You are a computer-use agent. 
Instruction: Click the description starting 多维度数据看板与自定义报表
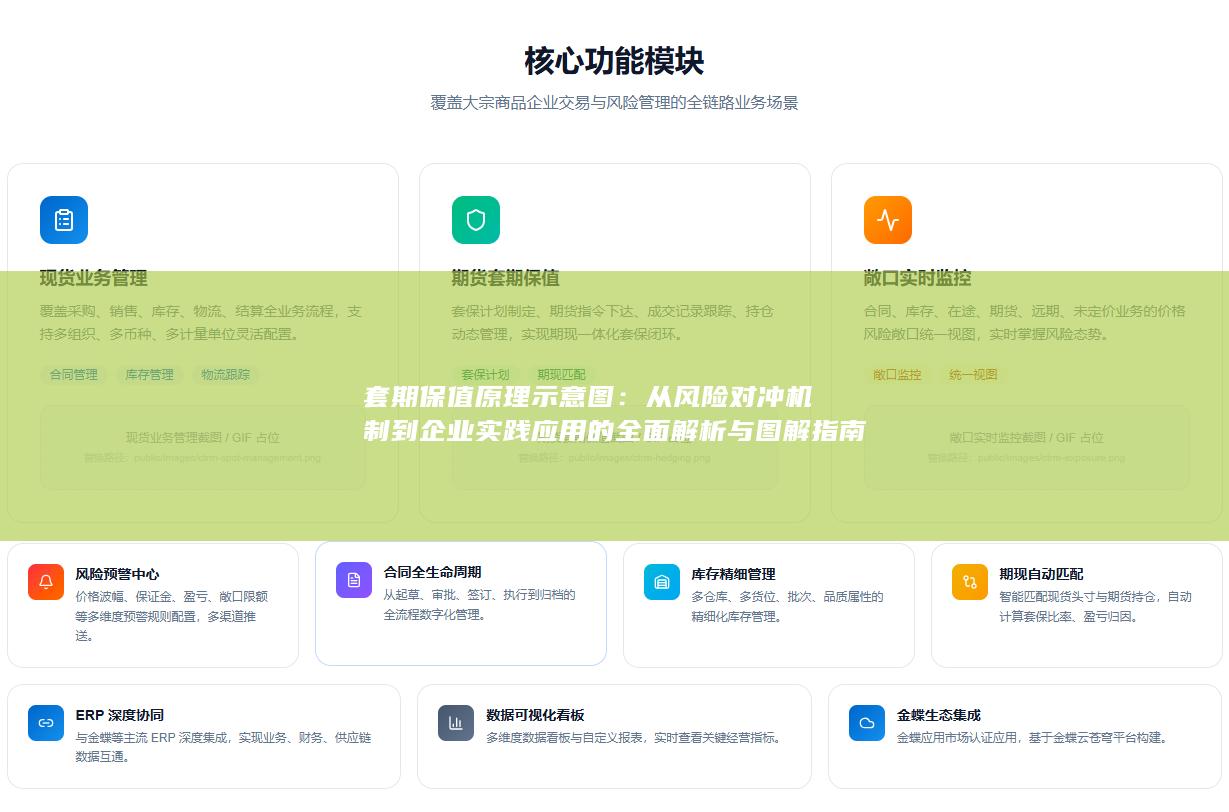click(635, 738)
